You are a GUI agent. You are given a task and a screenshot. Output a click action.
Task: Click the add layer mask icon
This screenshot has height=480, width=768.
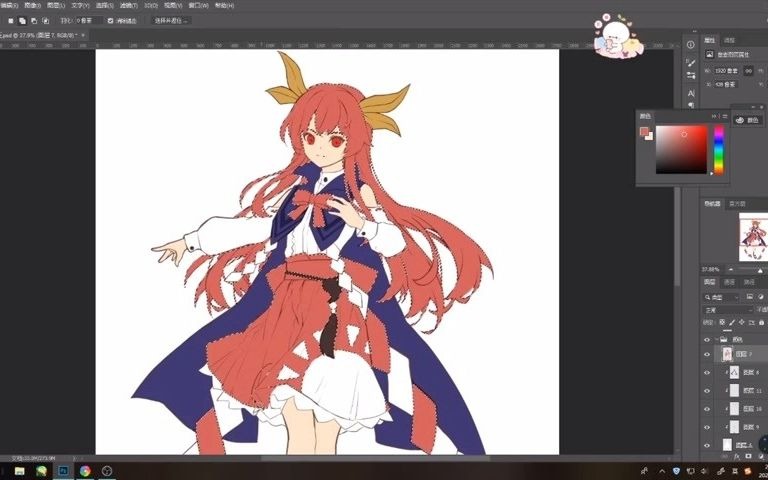[748, 456]
